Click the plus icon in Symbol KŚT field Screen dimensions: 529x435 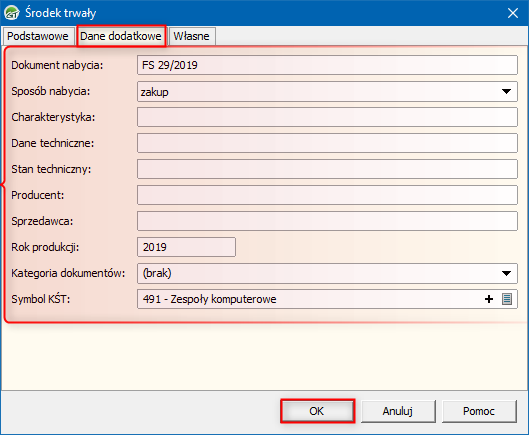(489, 299)
